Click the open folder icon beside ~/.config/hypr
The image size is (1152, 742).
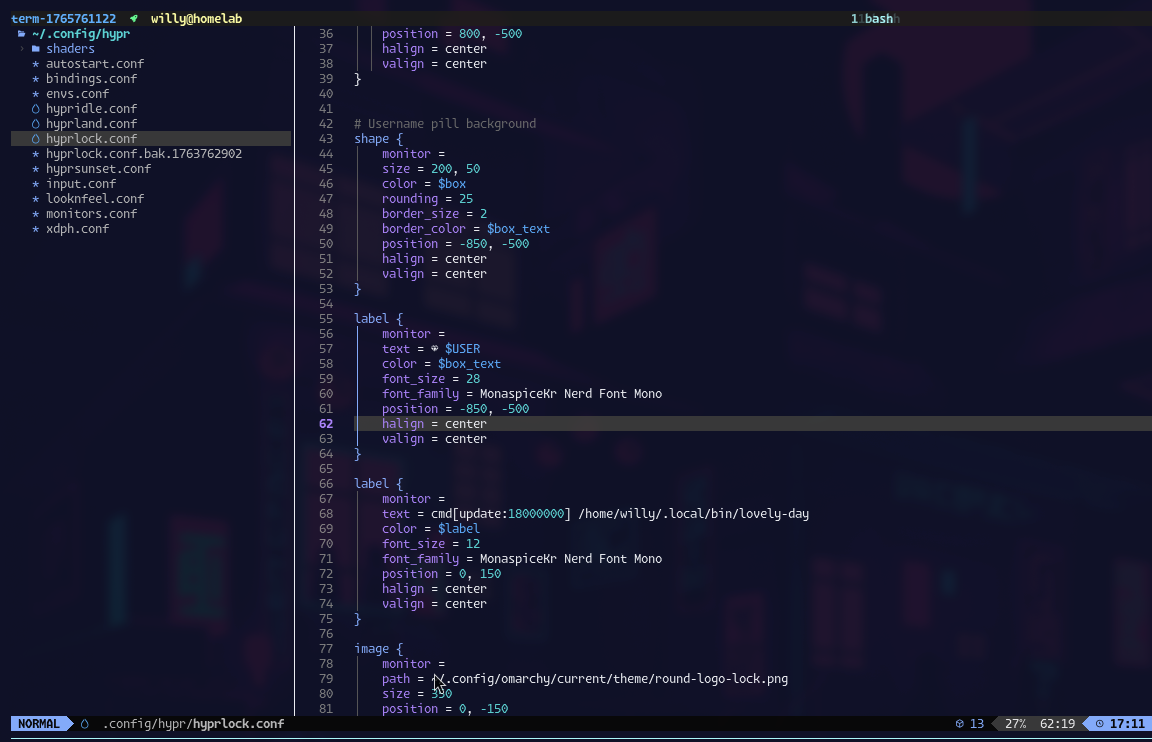click(21, 34)
